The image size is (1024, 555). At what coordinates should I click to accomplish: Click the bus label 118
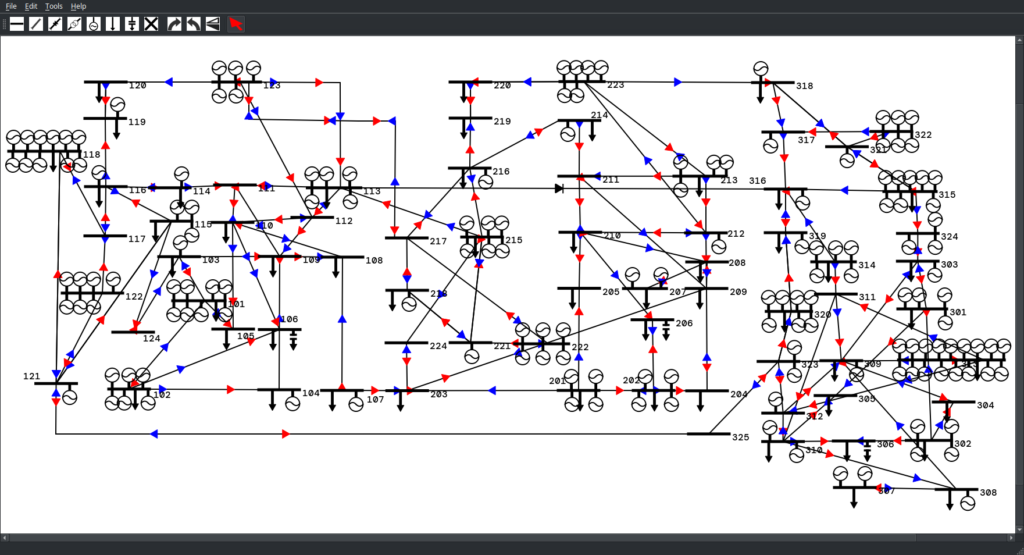[92, 155]
